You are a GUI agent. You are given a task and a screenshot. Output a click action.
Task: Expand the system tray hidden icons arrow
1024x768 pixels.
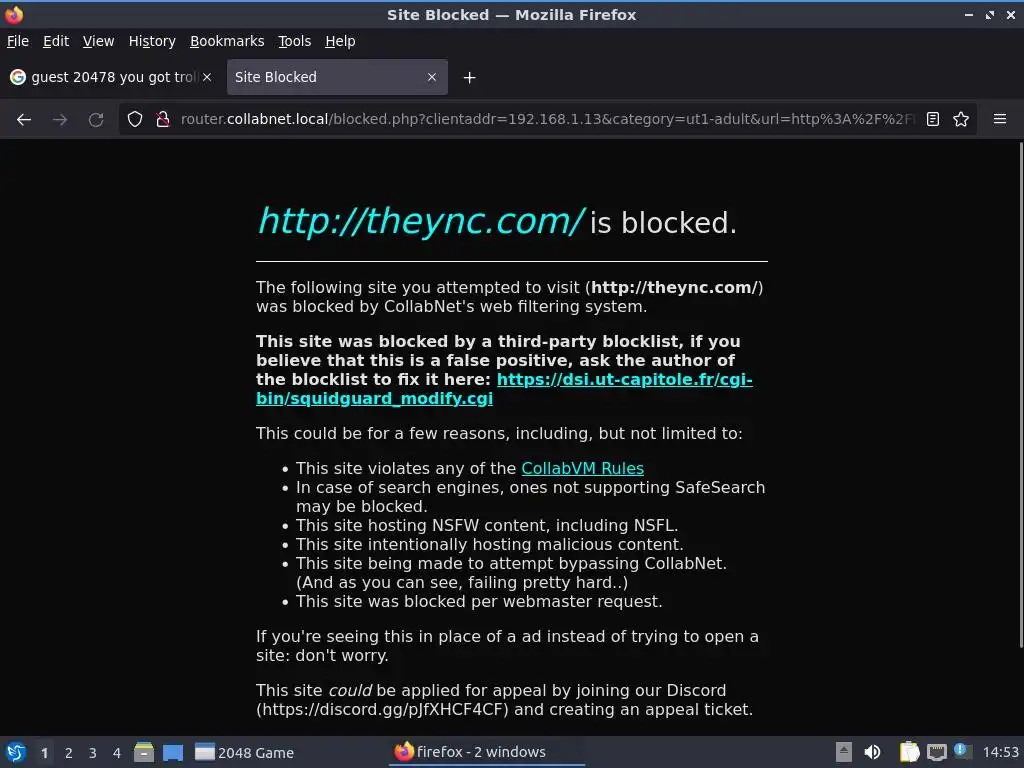[x=844, y=752]
